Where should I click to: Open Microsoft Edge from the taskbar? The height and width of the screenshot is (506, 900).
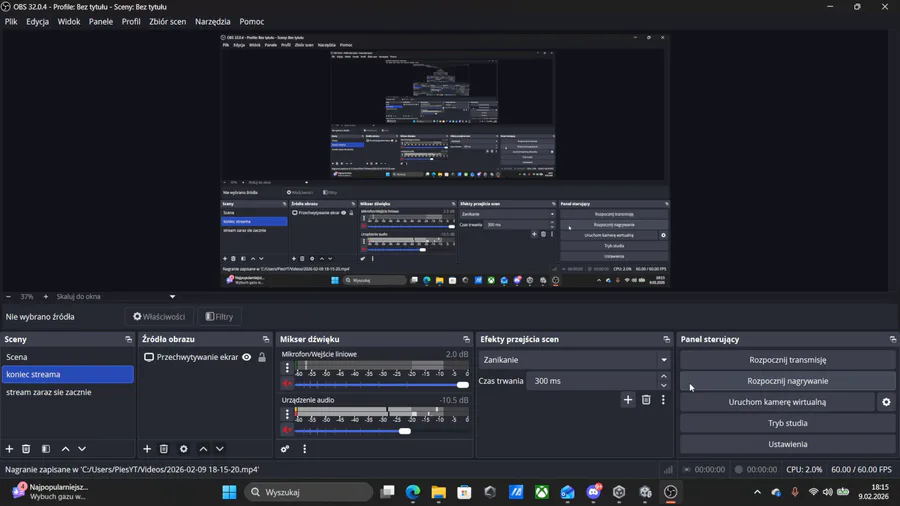click(413, 492)
